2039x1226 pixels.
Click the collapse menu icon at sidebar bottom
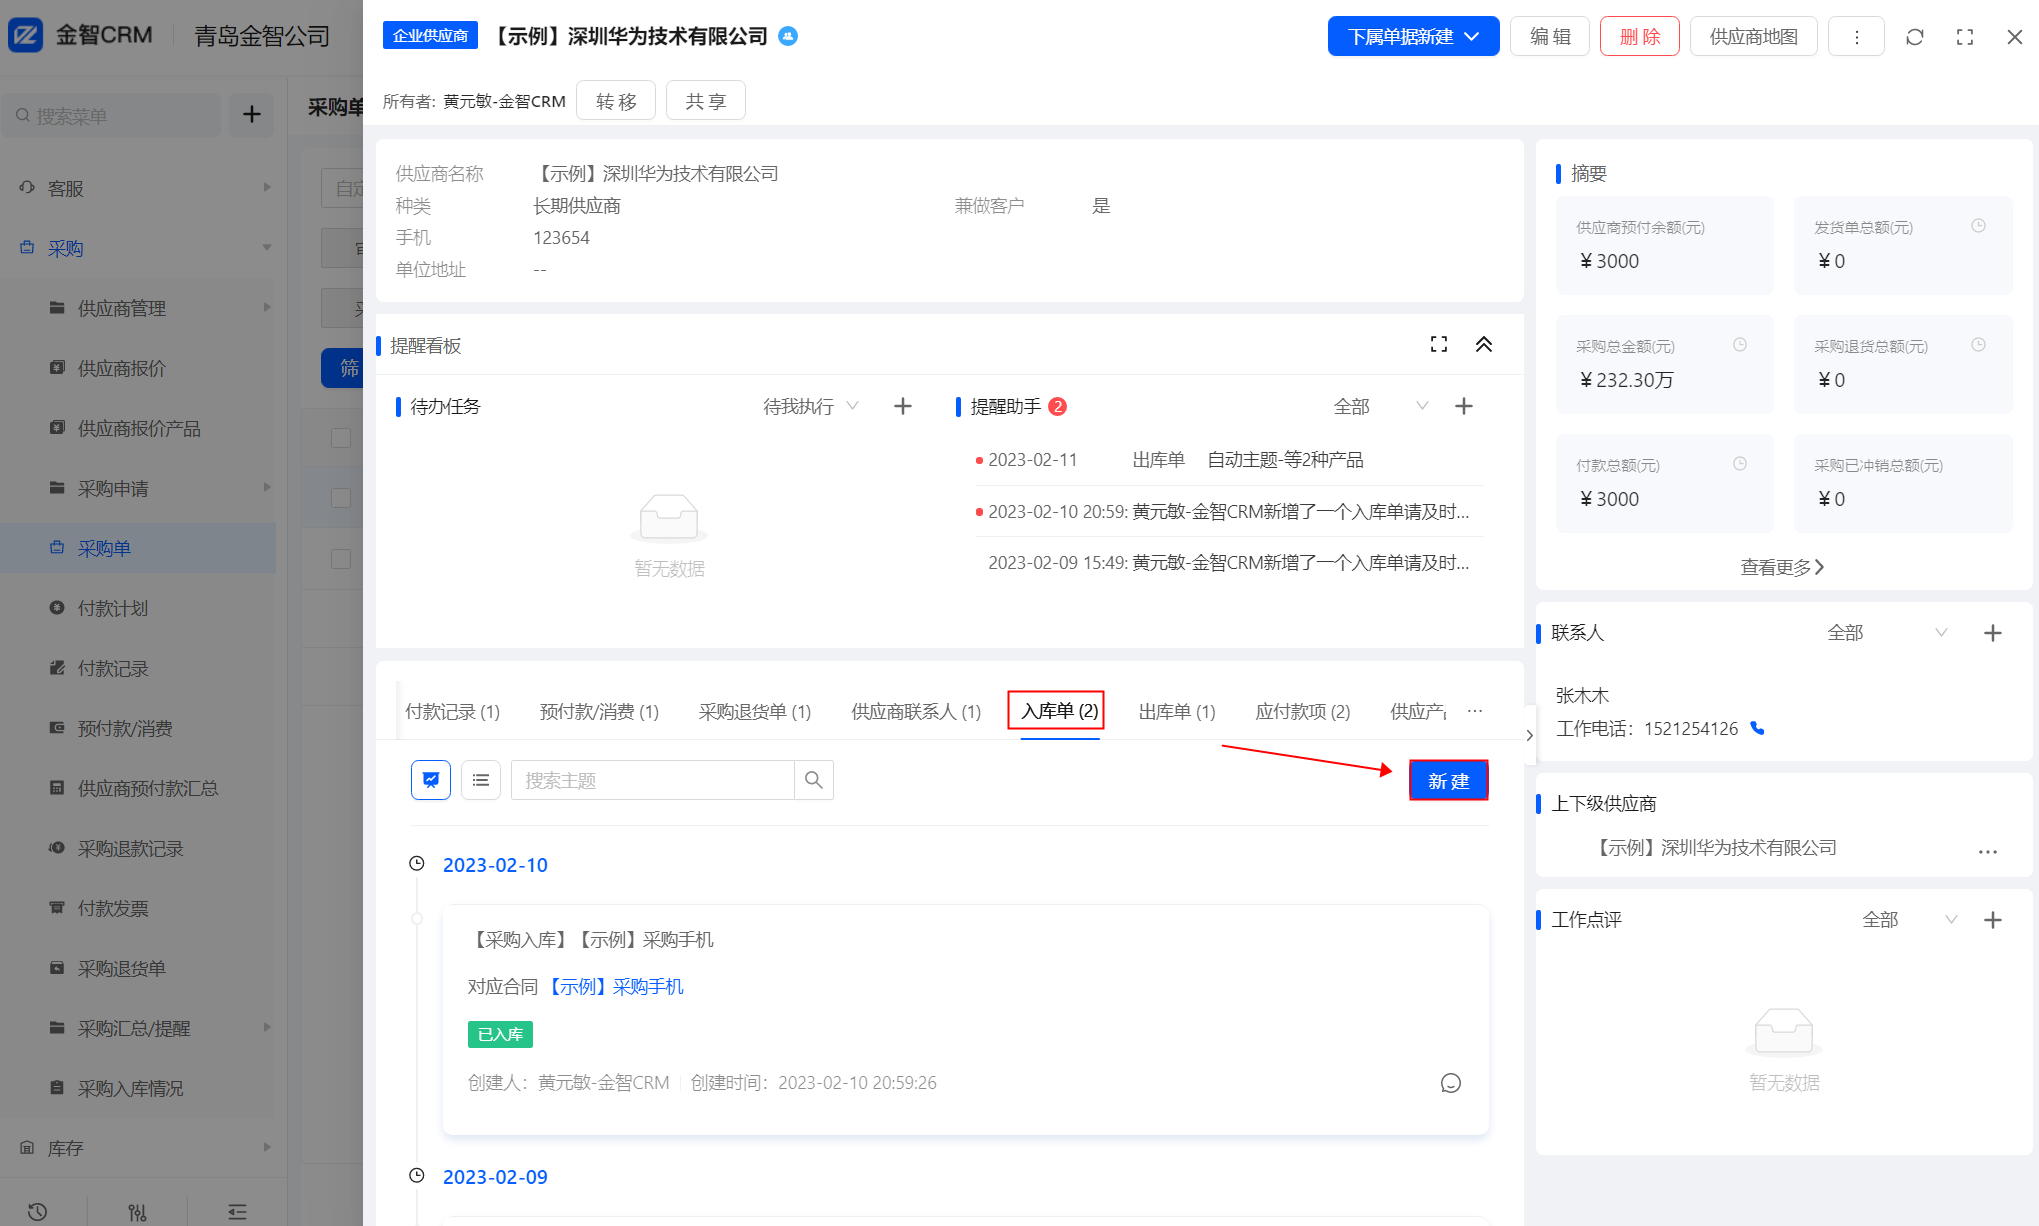[237, 1212]
